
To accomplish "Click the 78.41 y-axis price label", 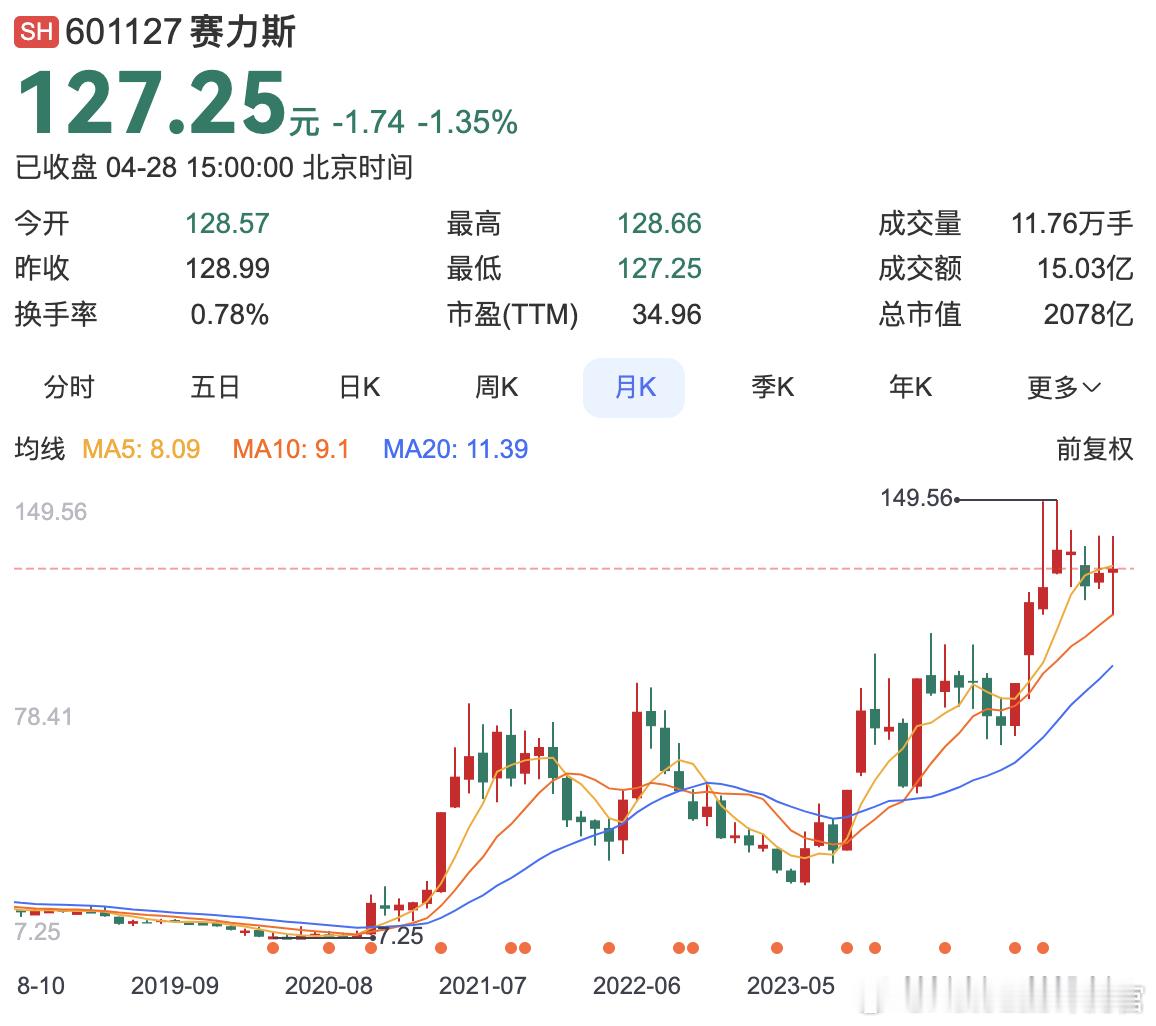I will click(44, 716).
